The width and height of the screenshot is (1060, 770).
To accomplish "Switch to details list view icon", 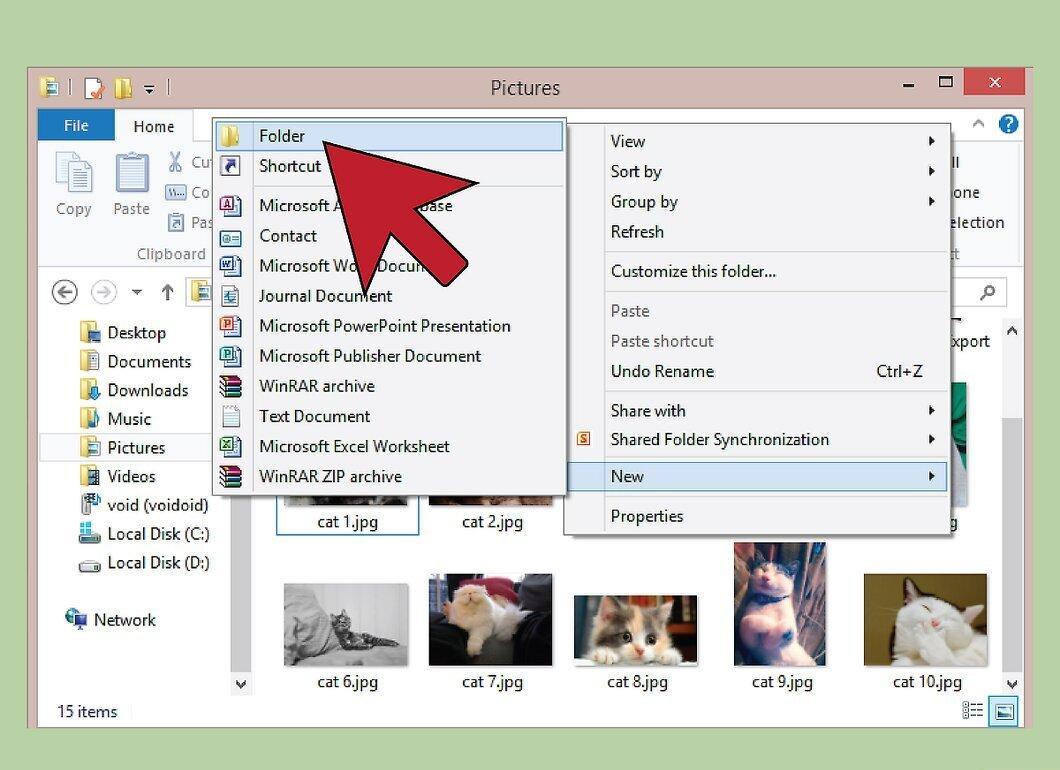I will (x=972, y=711).
